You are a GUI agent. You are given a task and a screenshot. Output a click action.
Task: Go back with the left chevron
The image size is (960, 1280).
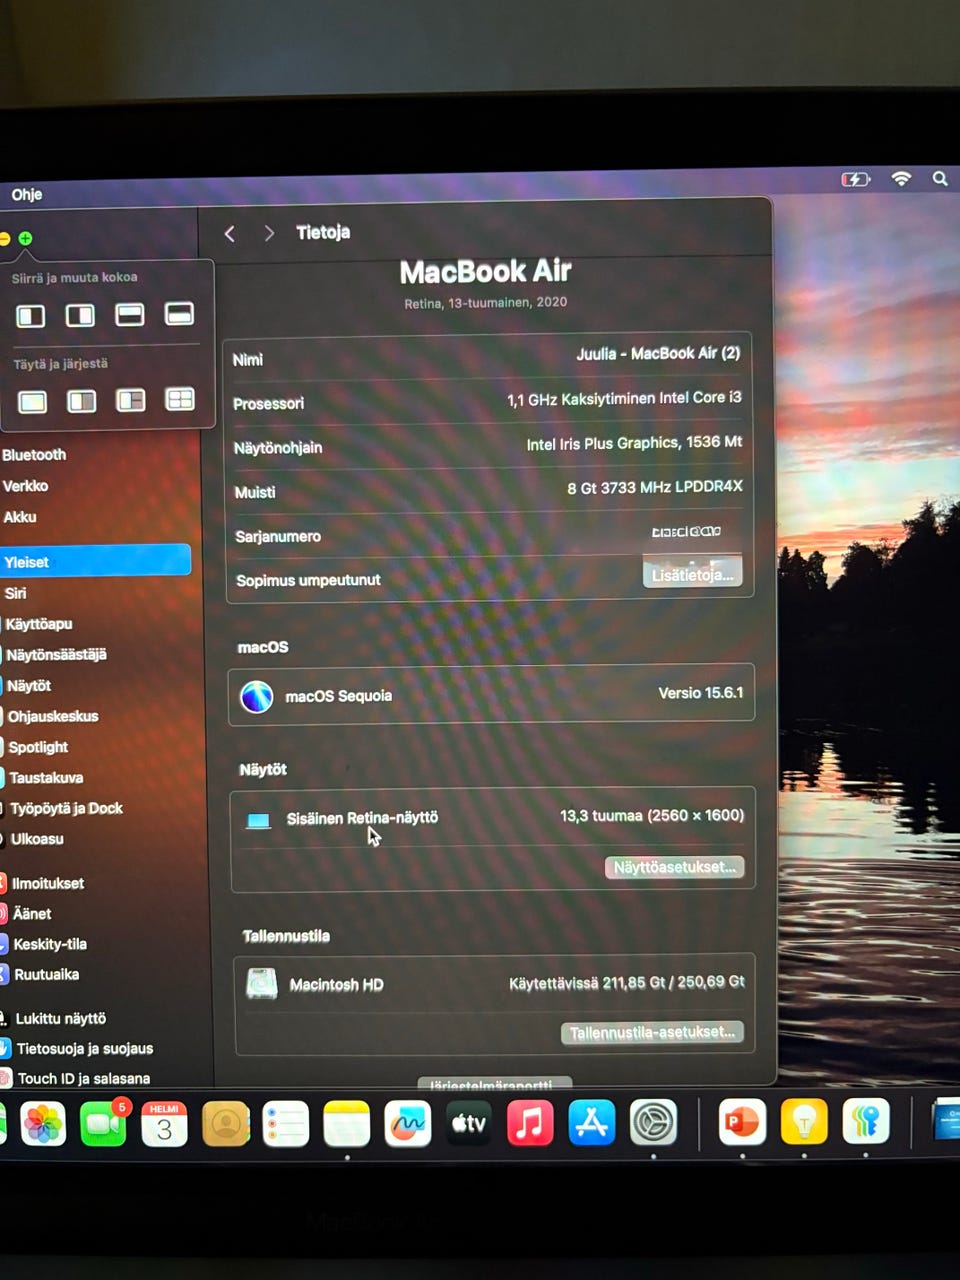click(230, 233)
